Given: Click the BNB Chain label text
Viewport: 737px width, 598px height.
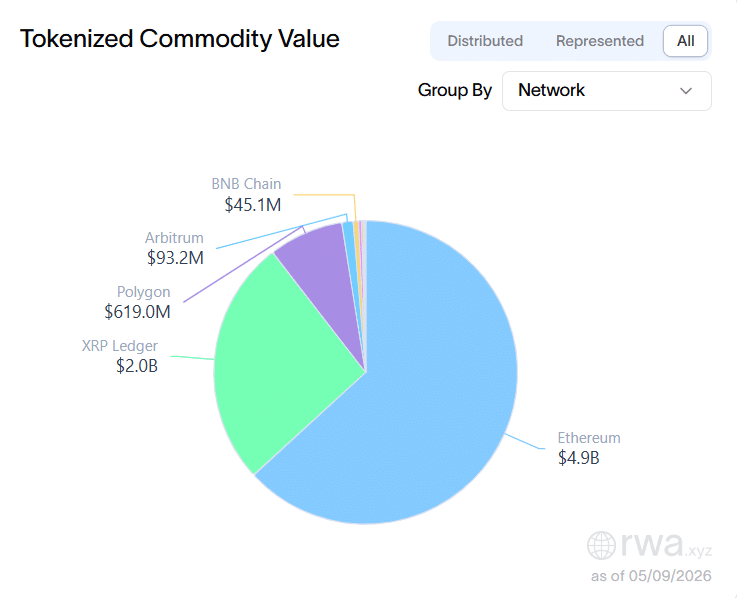Looking at the screenshot, I should click(x=246, y=184).
